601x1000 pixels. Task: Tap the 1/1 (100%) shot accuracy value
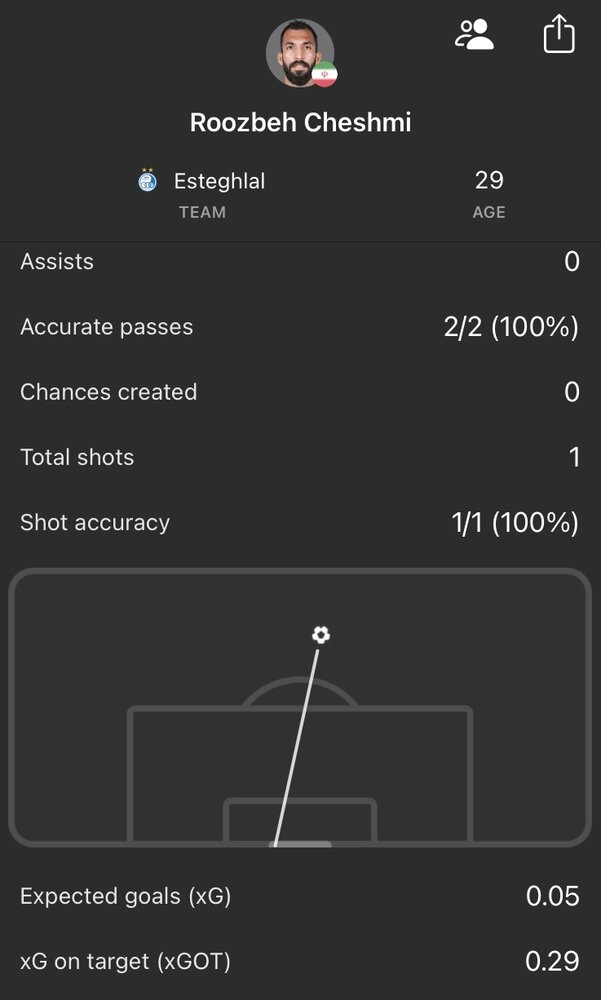point(515,522)
